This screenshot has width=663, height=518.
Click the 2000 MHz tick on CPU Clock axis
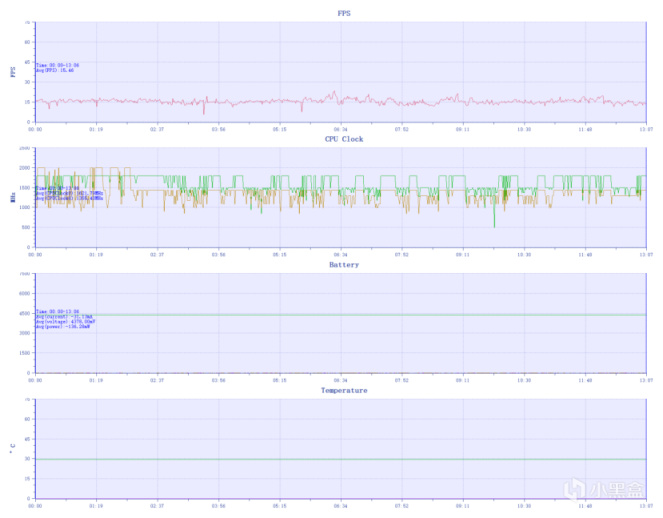click(x=25, y=168)
